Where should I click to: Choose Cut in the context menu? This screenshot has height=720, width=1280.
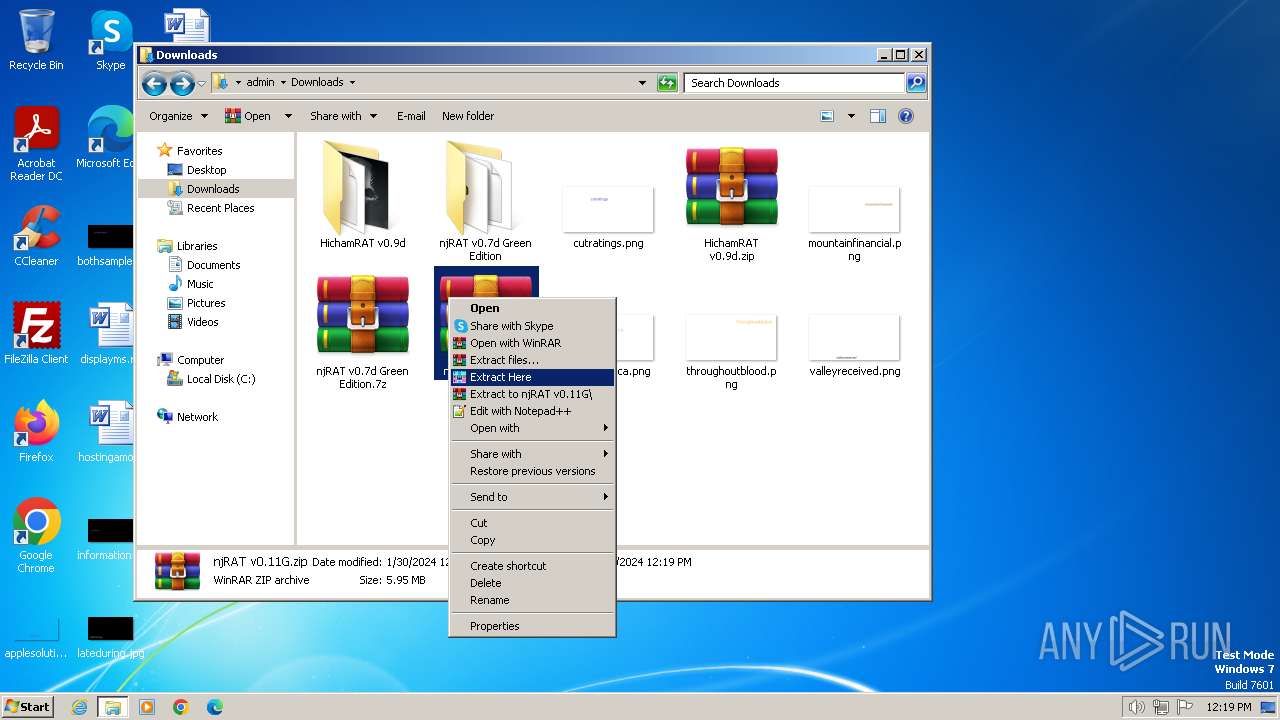pyautogui.click(x=532, y=523)
